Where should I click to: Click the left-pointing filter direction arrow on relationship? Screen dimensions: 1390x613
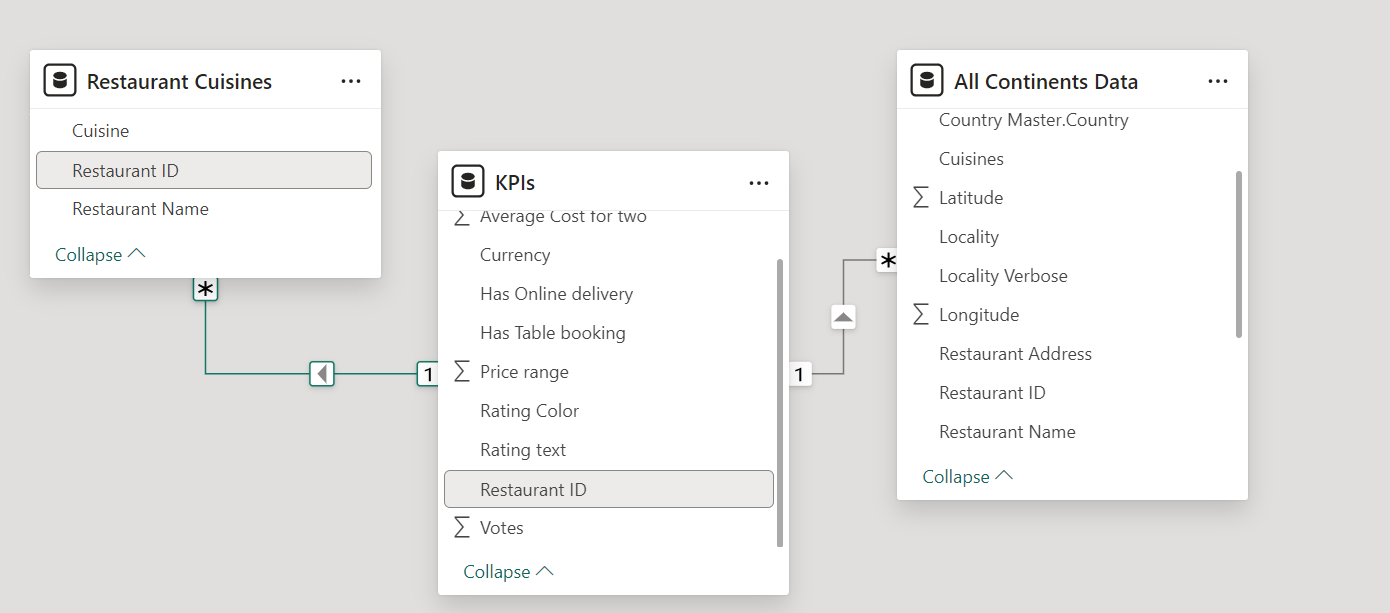321,374
